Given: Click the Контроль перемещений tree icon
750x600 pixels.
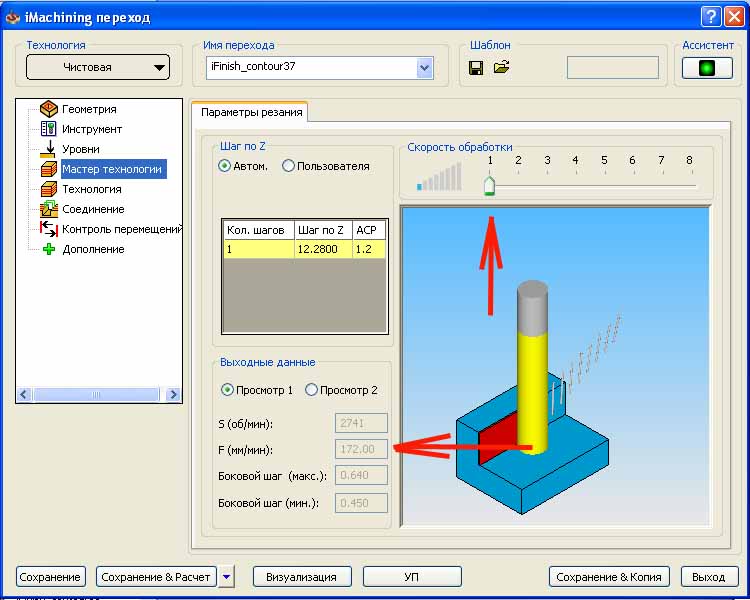Looking at the screenshot, I should coord(49,229).
